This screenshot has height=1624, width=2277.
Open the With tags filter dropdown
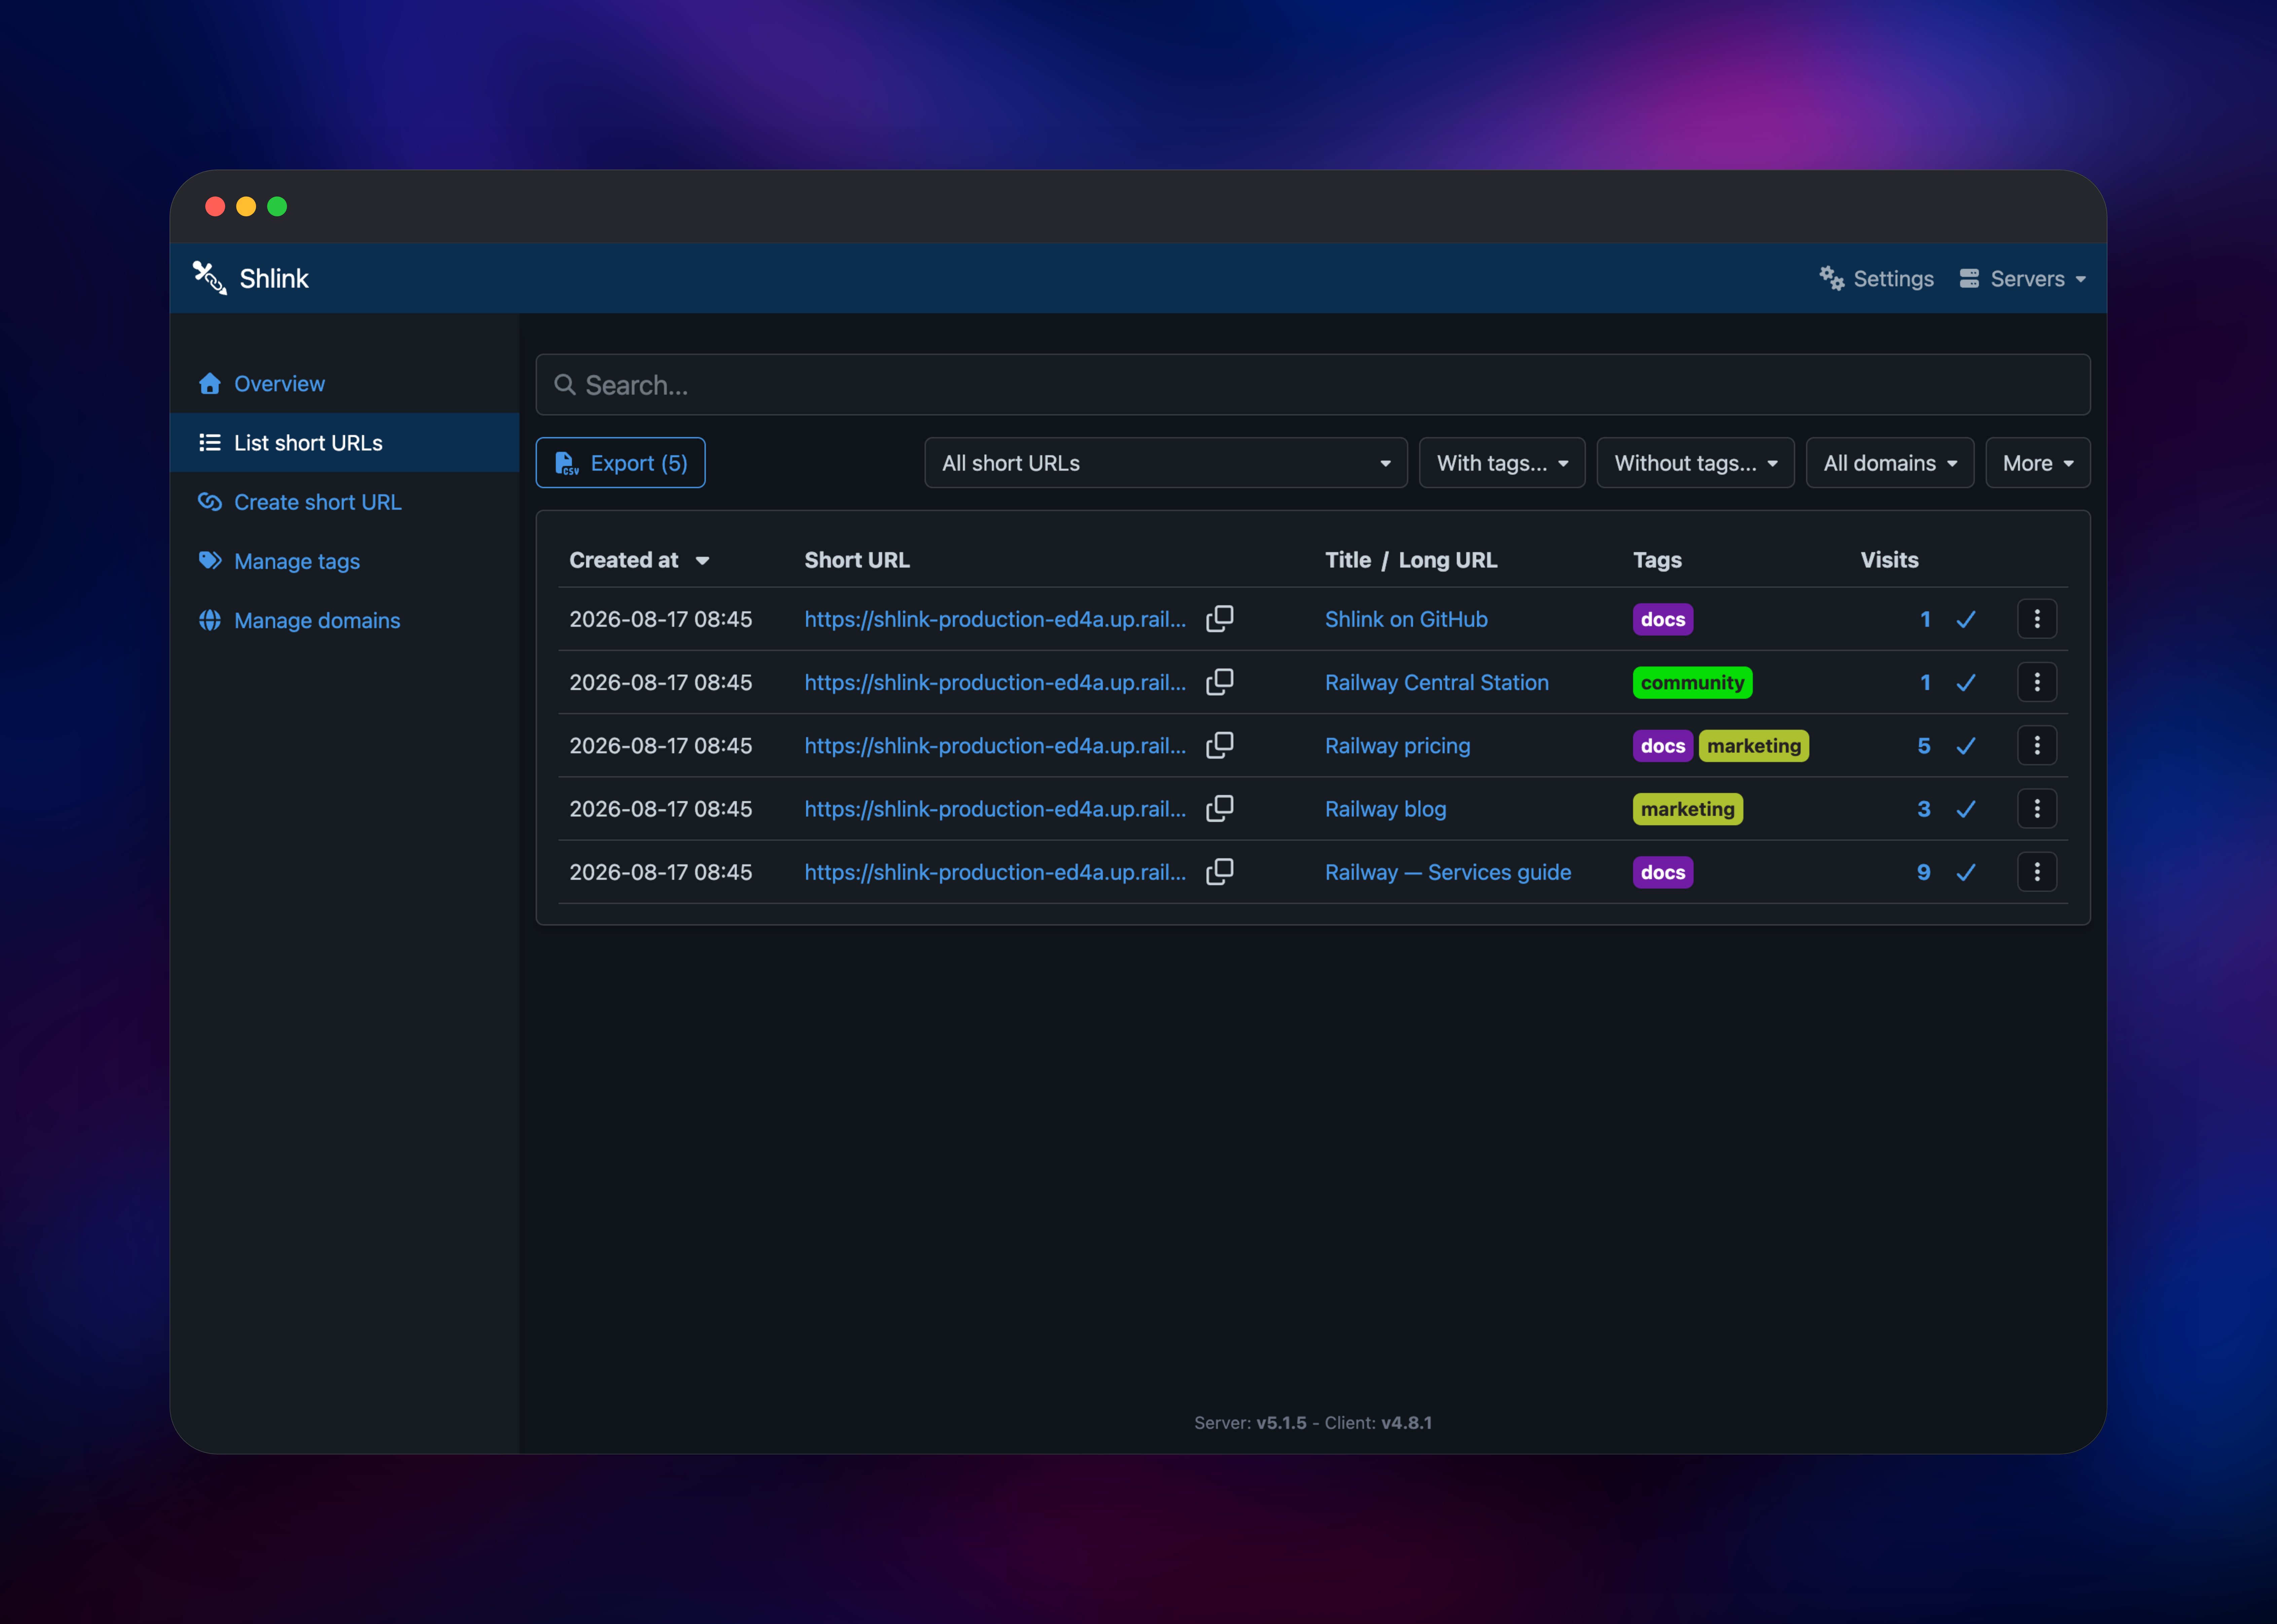pos(1502,463)
